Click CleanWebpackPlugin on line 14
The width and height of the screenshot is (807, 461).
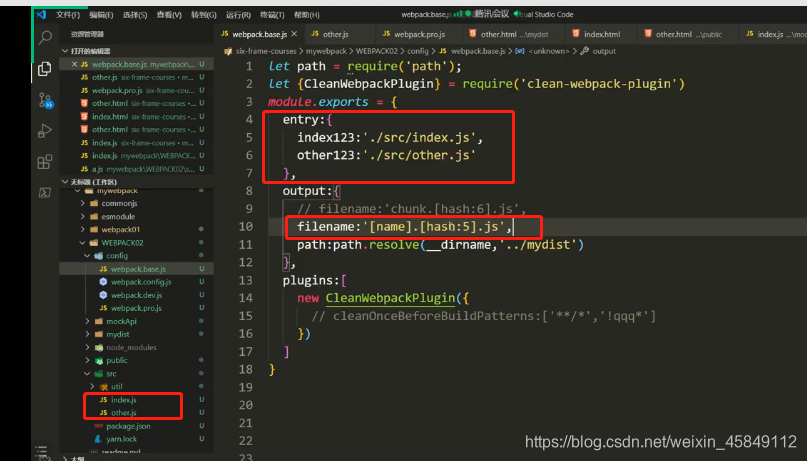390,298
